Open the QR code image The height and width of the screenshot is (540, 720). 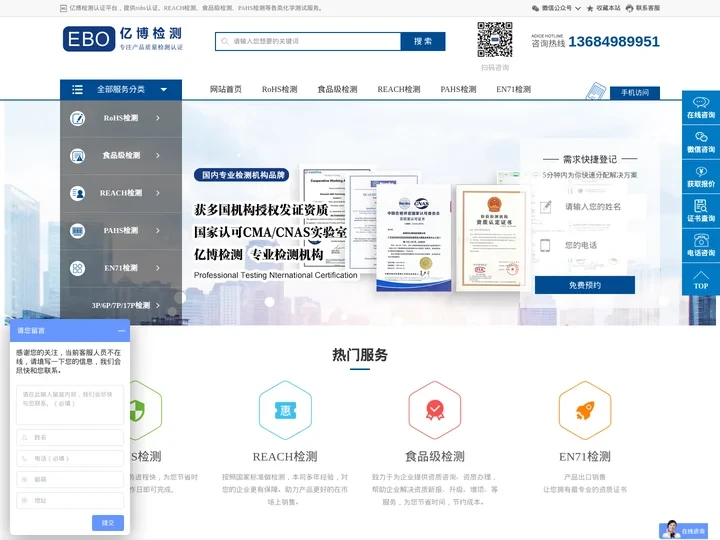coord(495,39)
